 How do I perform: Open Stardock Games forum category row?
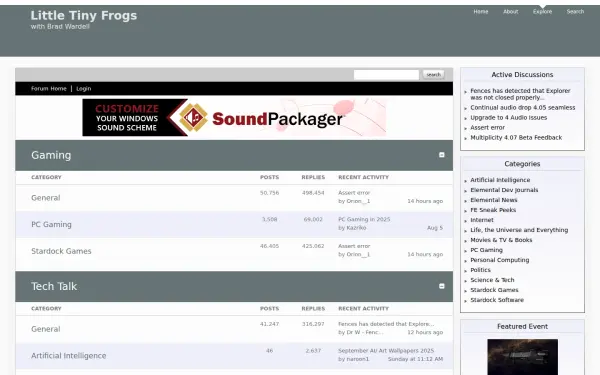click(61, 251)
